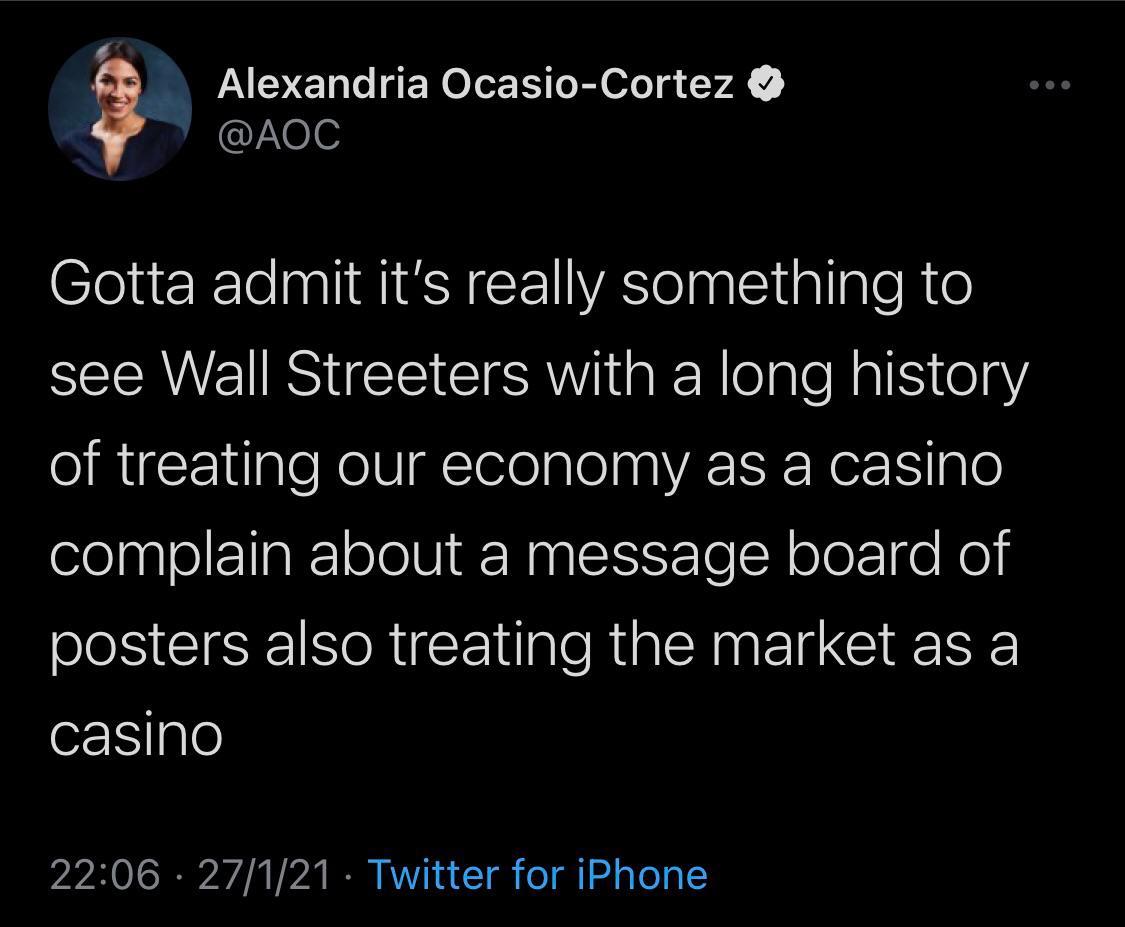The image size is (1125, 927).
Task: Click the display name Alexandria Ocasio-Cortez
Action: coord(476,86)
